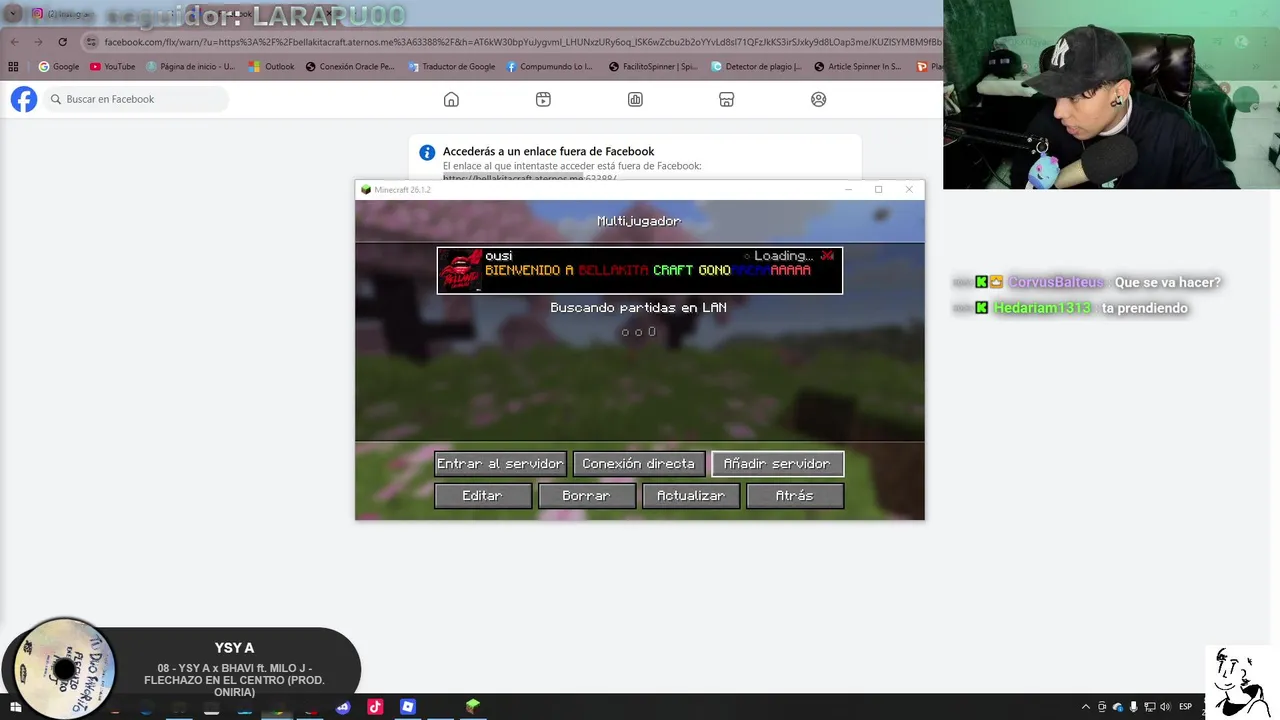Click the Meet Now camera tray icon
This screenshot has height=720, width=1280.
click(x=1102, y=707)
